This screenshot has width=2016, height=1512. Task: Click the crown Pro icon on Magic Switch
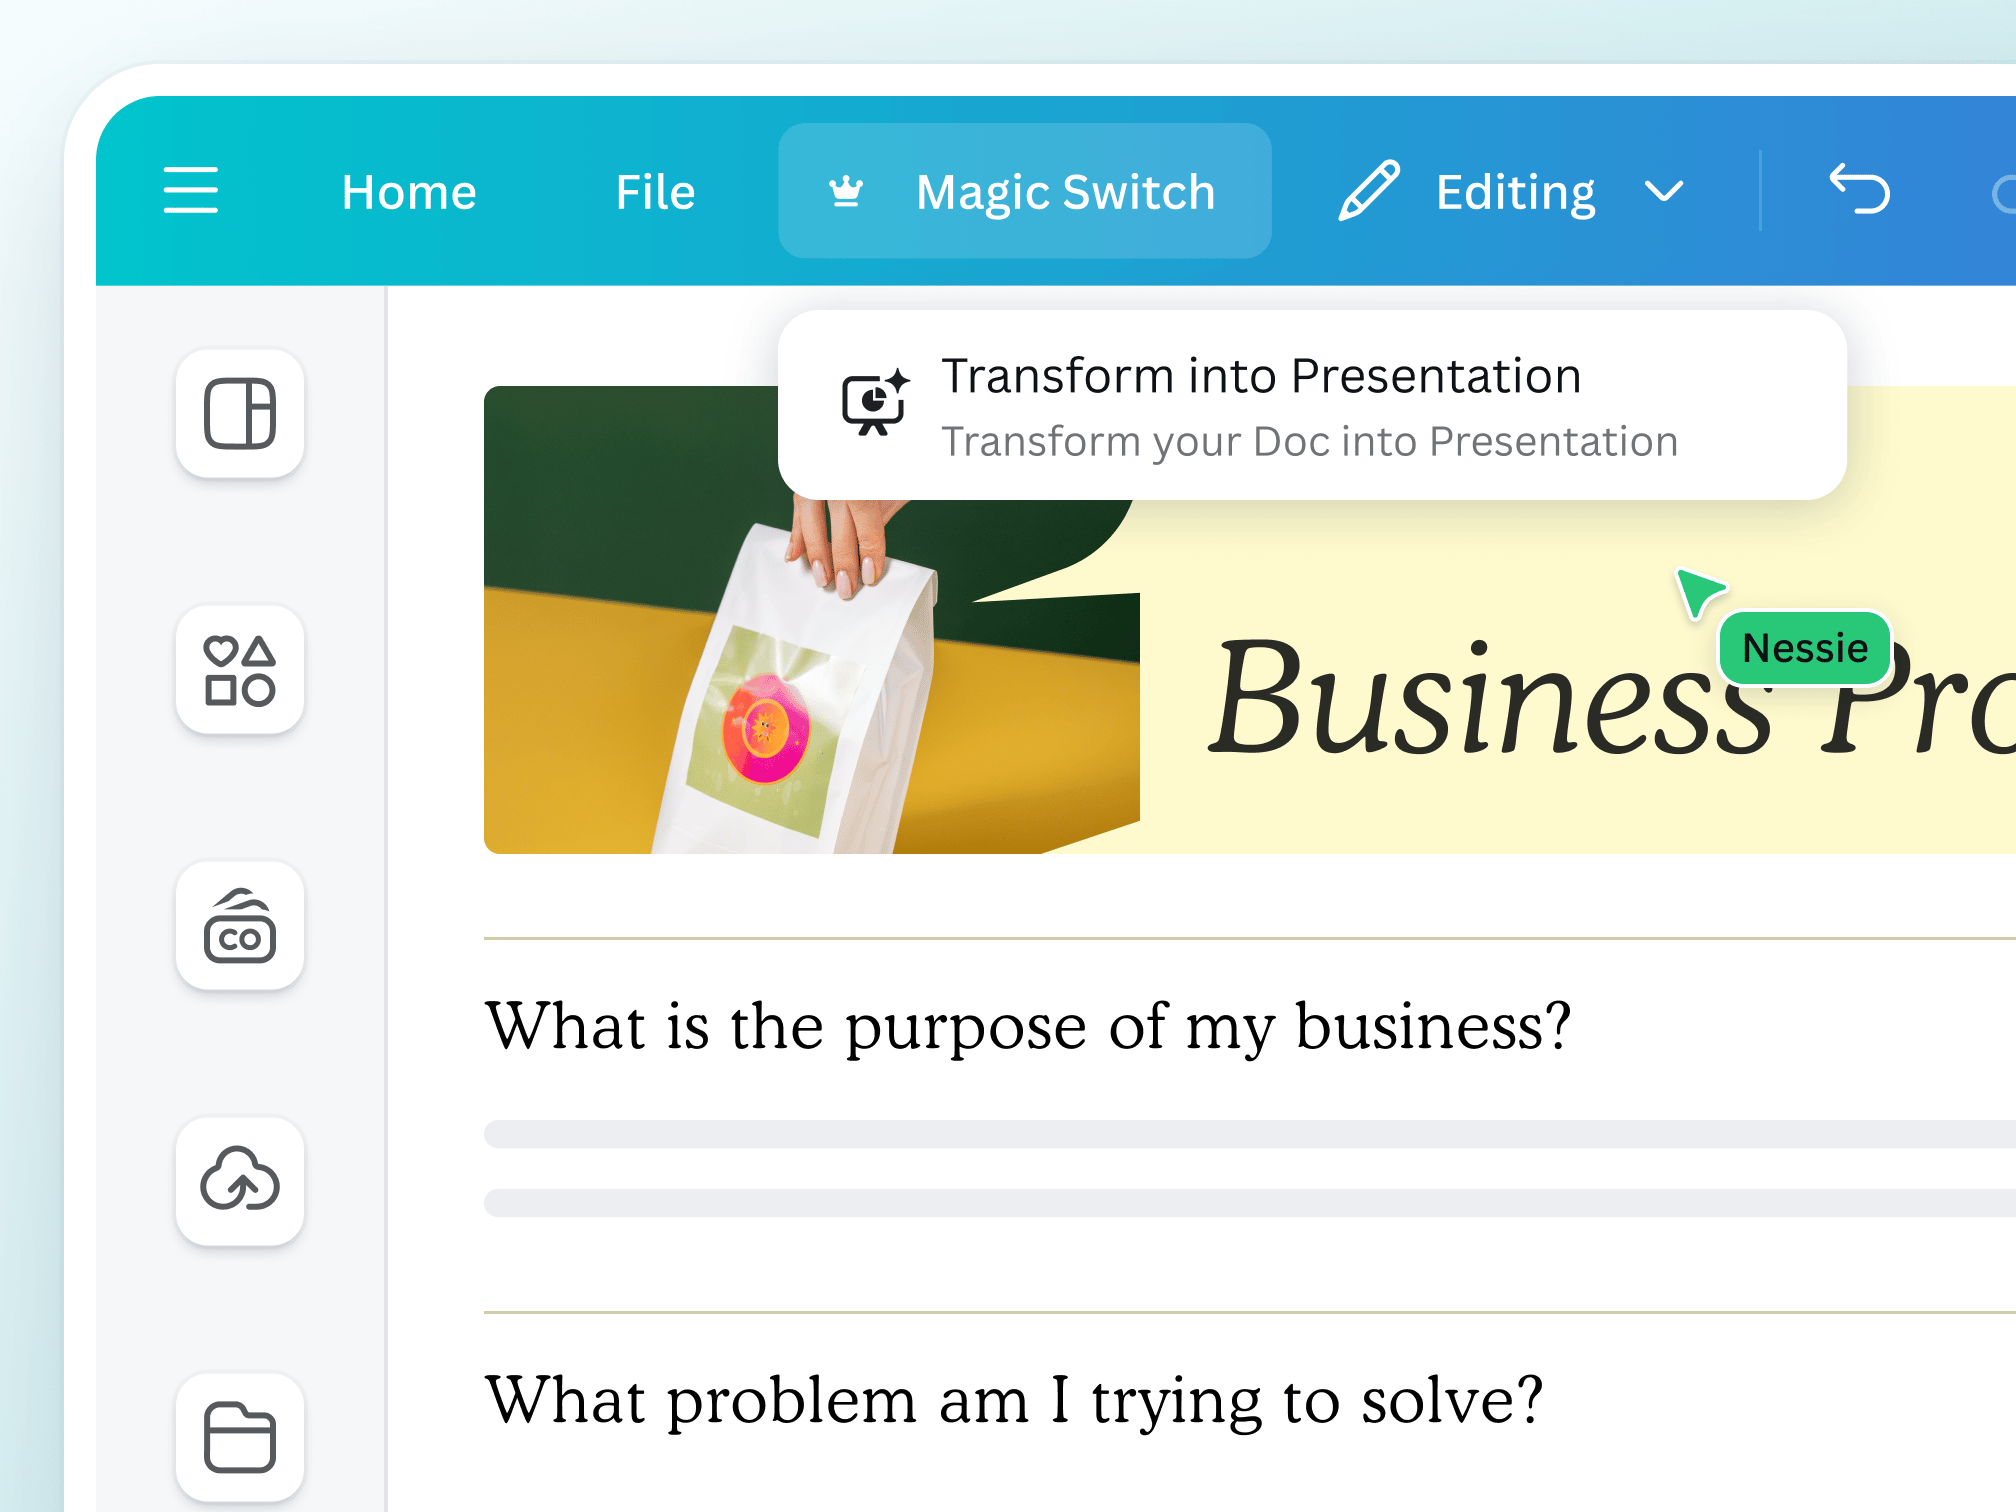pos(845,191)
